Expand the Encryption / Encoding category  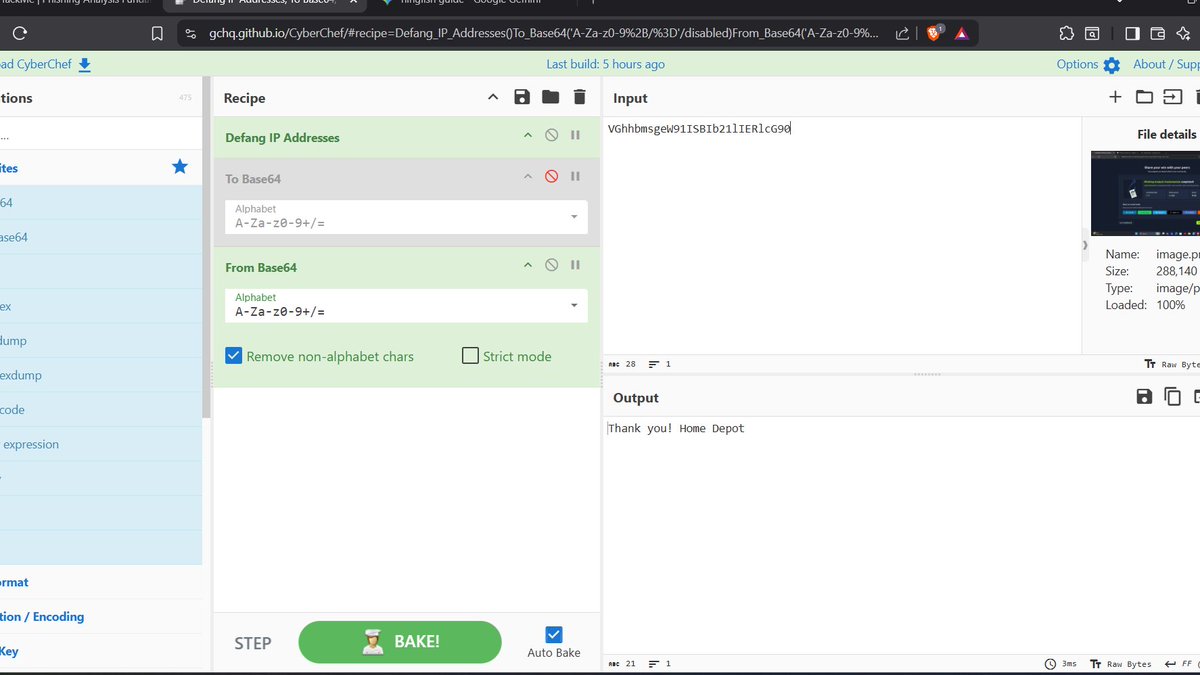point(100,616)
